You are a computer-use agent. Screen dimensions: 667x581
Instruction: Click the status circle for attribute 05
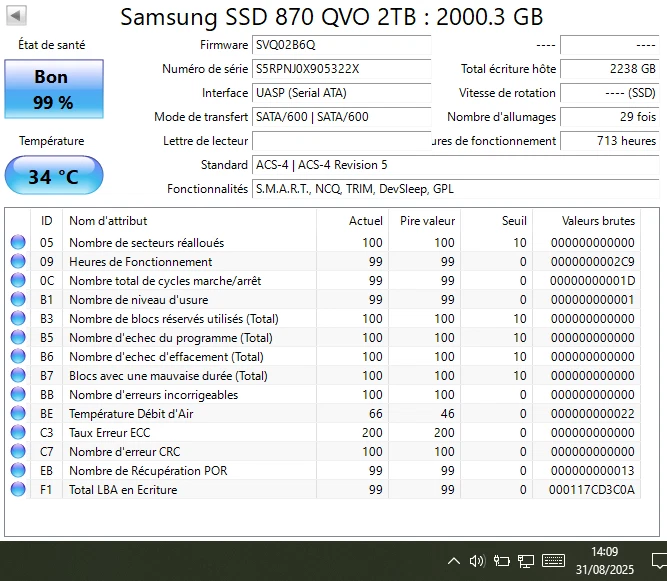click(x=18, y=242)
